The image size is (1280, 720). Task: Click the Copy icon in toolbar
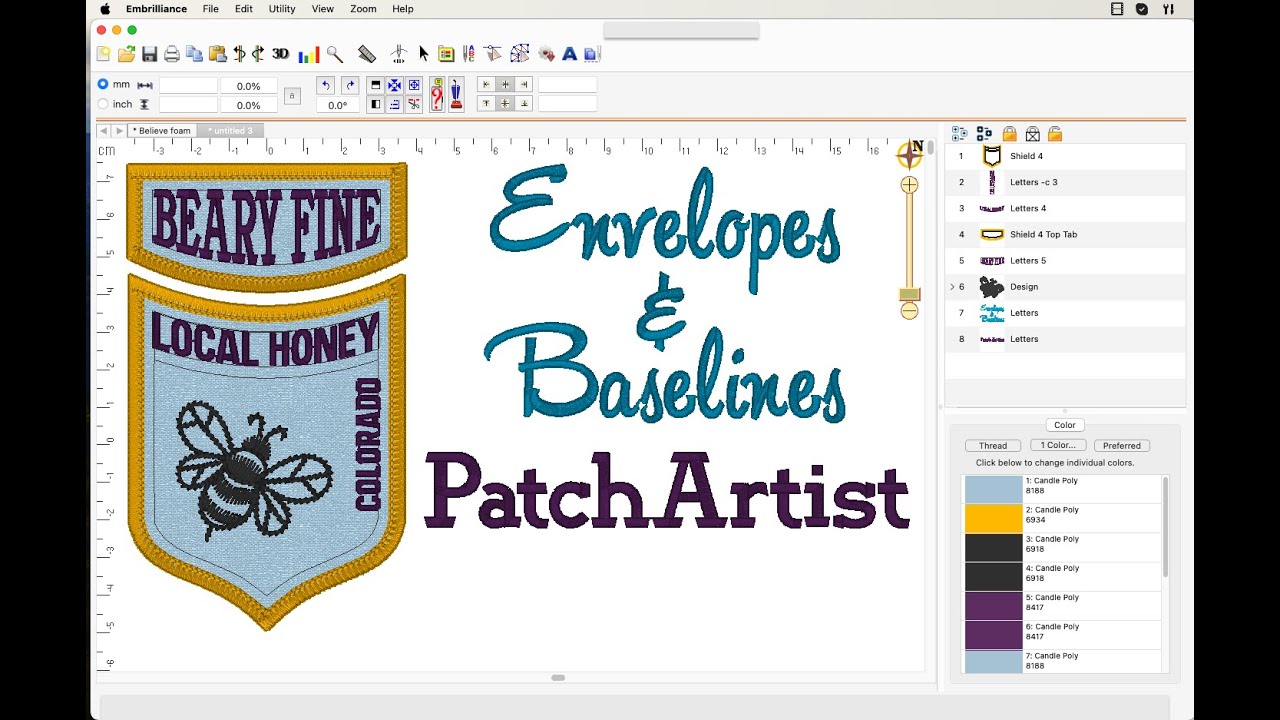tap(194, 54)
